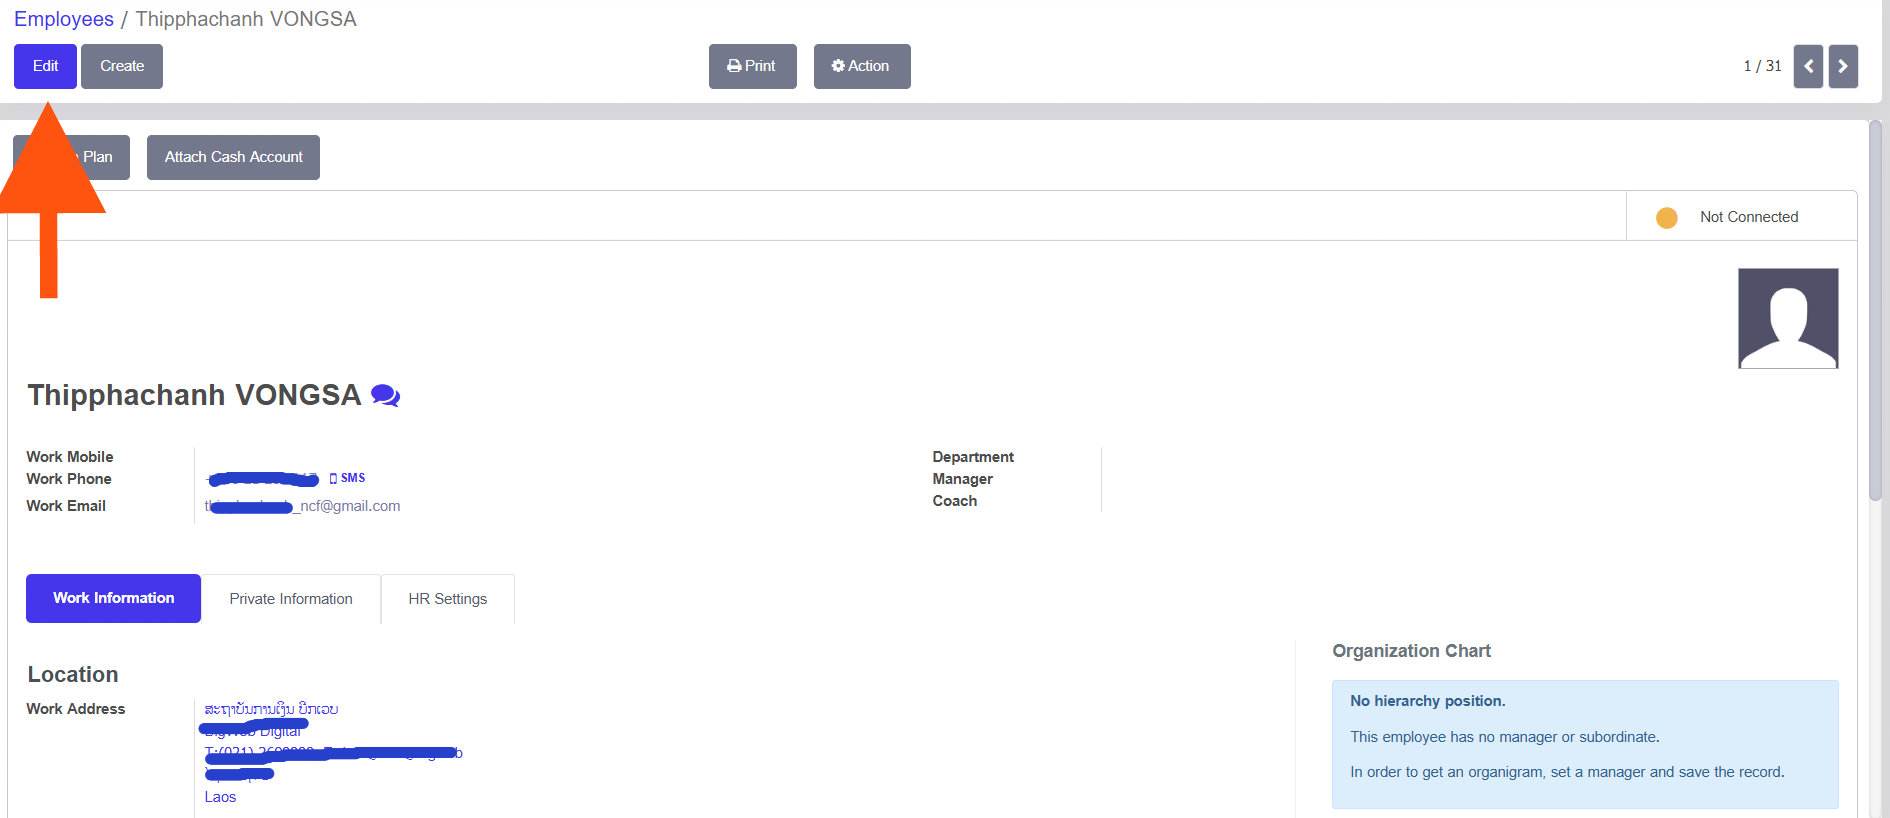Click the Create button
Viewport: 1890px width, 818px height.
122,66
